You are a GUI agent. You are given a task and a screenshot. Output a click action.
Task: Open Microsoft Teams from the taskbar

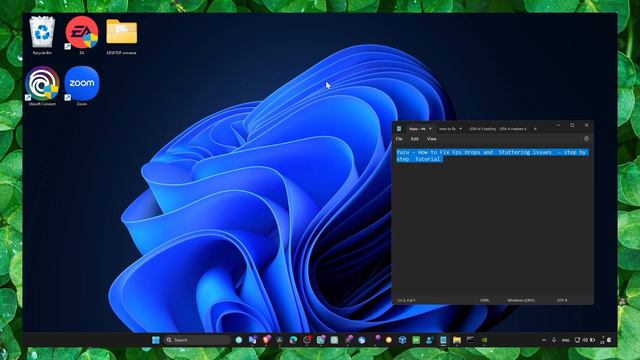pos(253,340)
